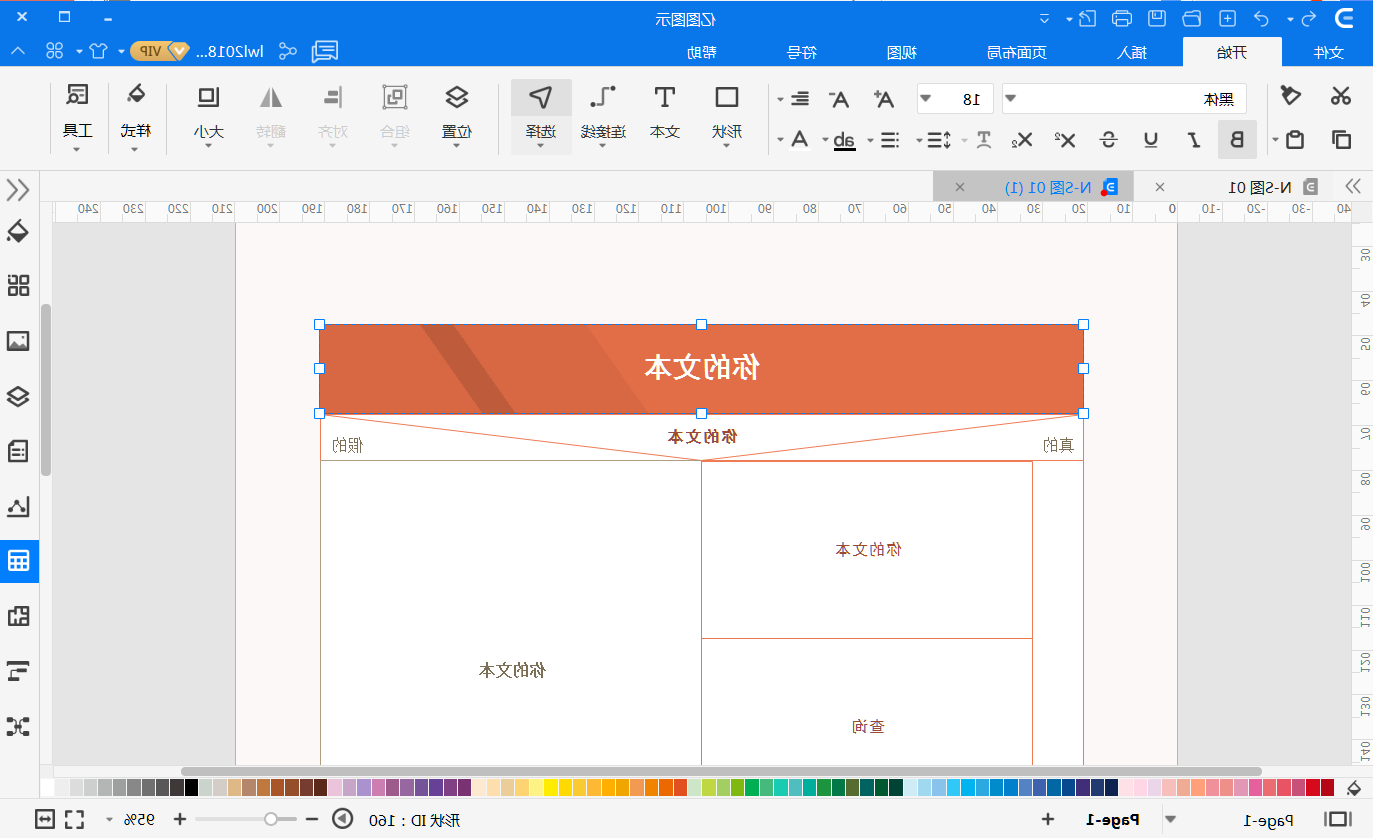
Task: Click the Save disk icon
Action: point(1156,18)
